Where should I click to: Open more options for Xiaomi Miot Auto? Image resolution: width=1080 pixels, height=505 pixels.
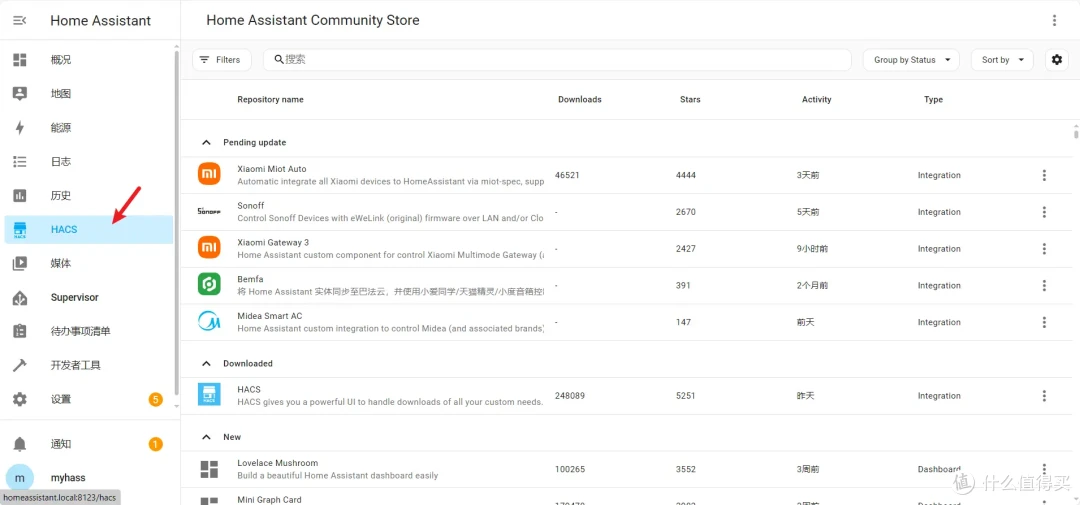(x=1044, y=175)
